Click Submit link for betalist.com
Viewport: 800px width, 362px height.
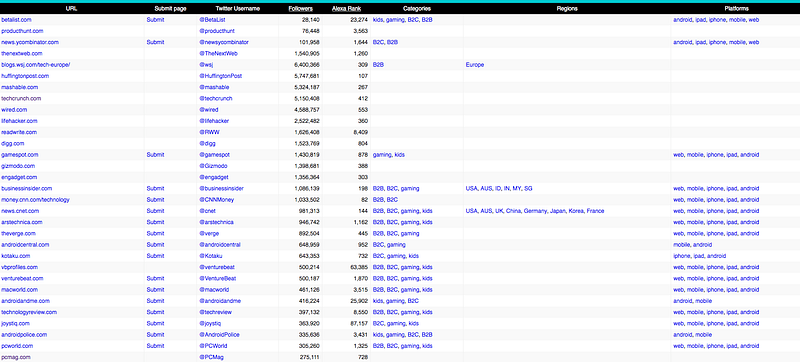click(x=155, y=20)
